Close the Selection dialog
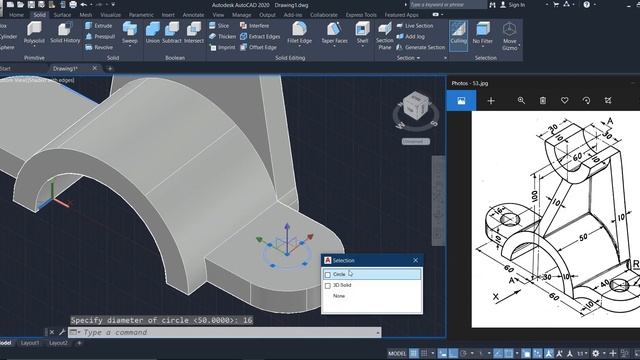Screen dimensions: 640x360 pyautogui.click(x=416, y=260)
